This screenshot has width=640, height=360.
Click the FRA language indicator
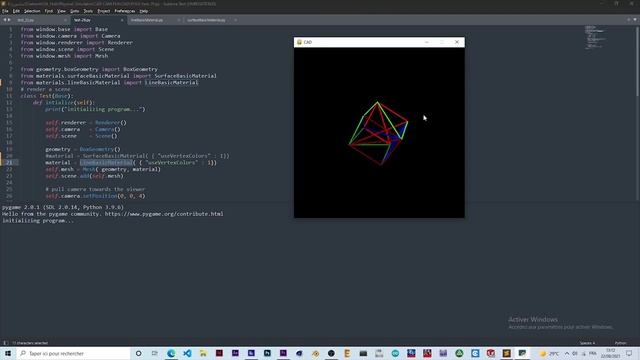click(x=592, y=353)
